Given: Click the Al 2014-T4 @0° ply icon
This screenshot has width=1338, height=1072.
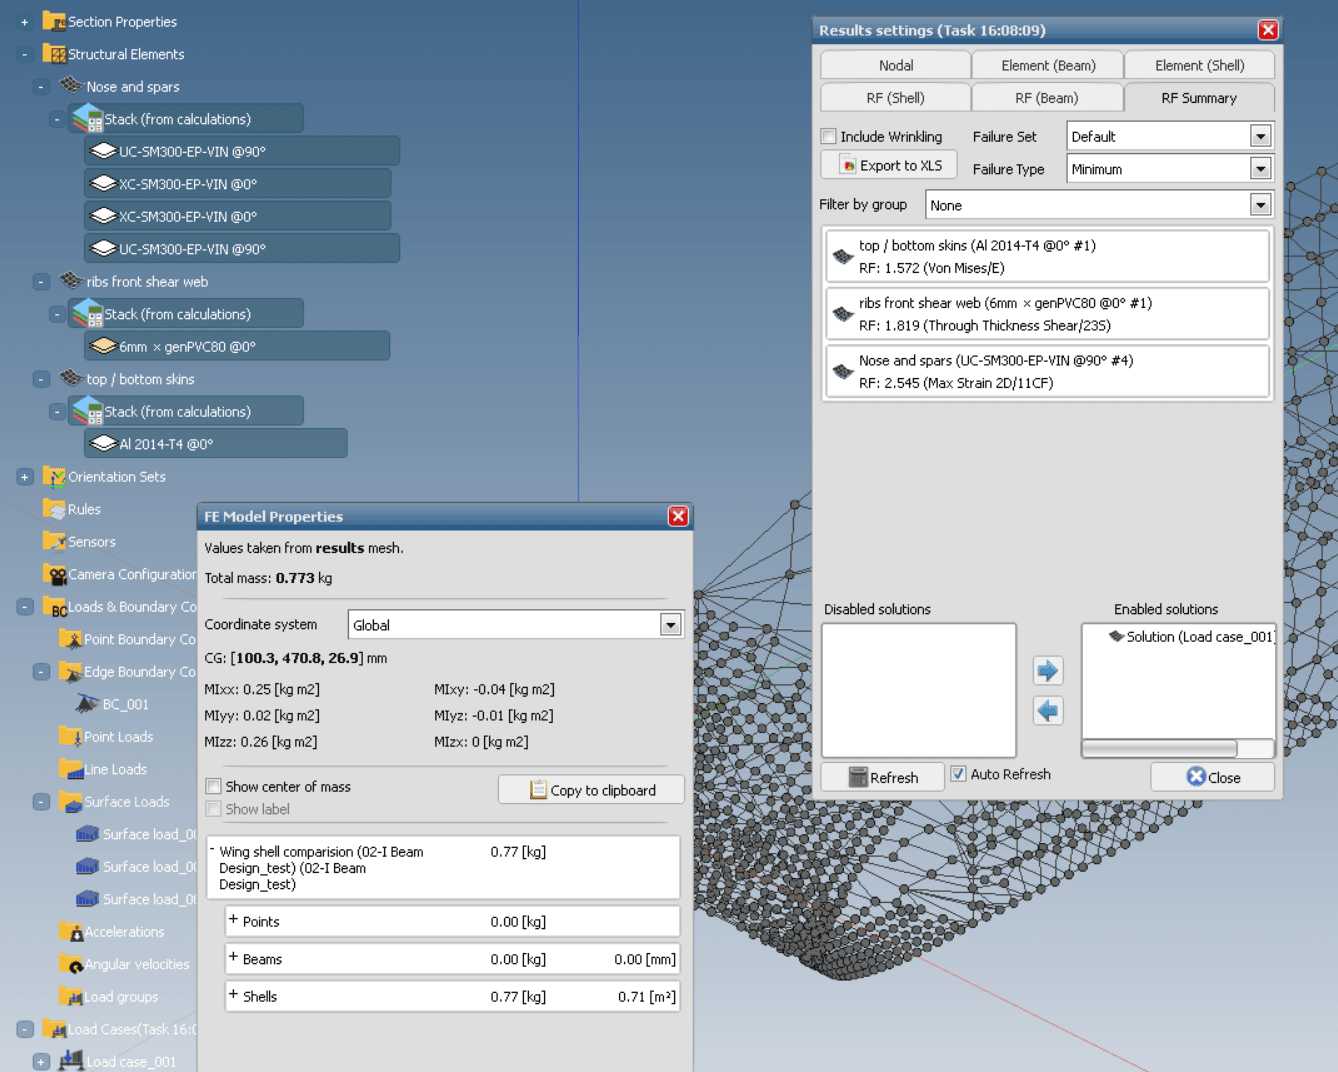Looking at the screenshot, I should [103, 443].
